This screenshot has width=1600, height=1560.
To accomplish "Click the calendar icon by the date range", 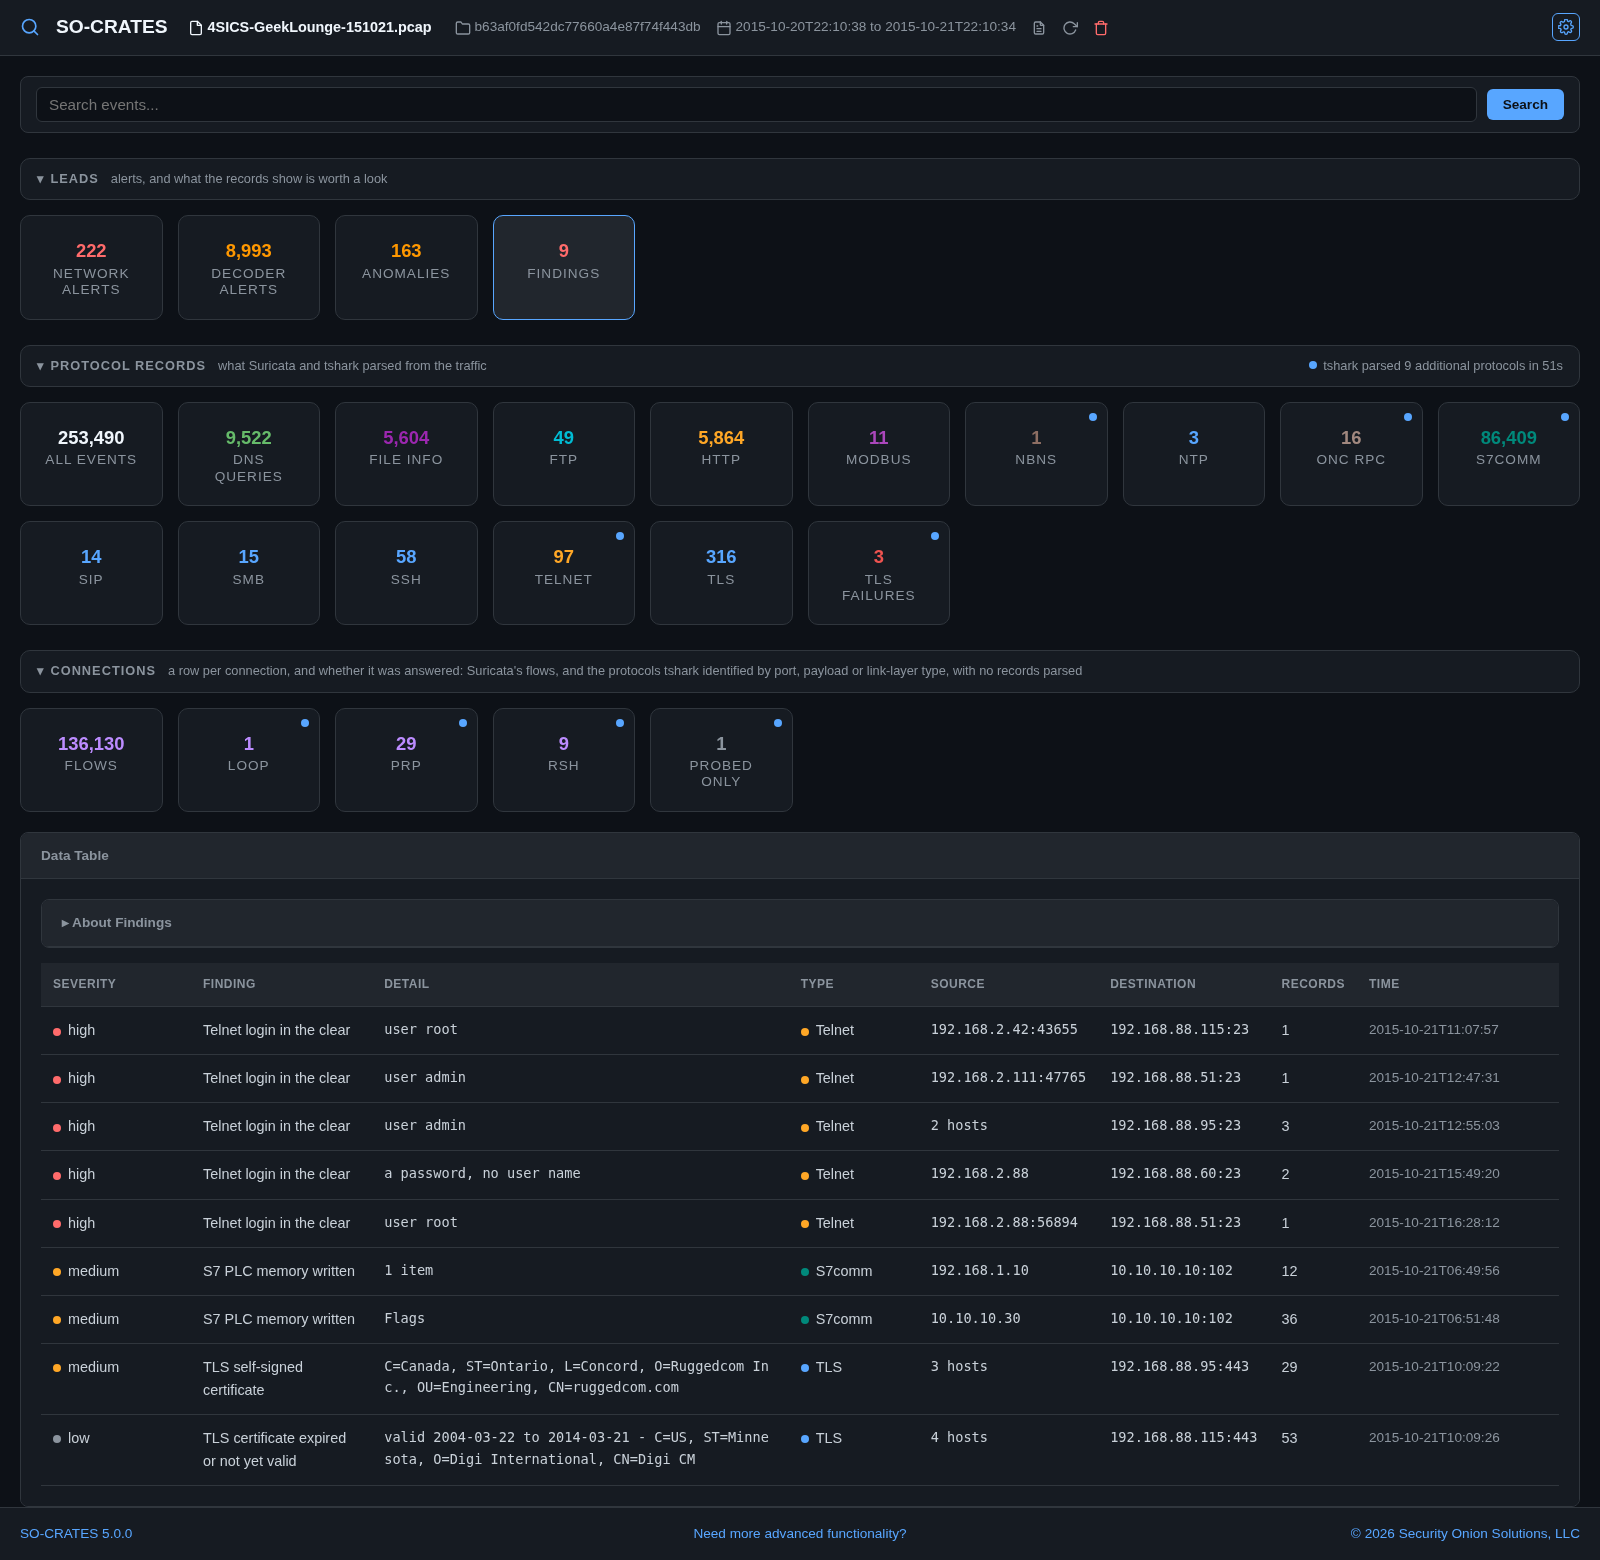I will (x=724, y=28).
